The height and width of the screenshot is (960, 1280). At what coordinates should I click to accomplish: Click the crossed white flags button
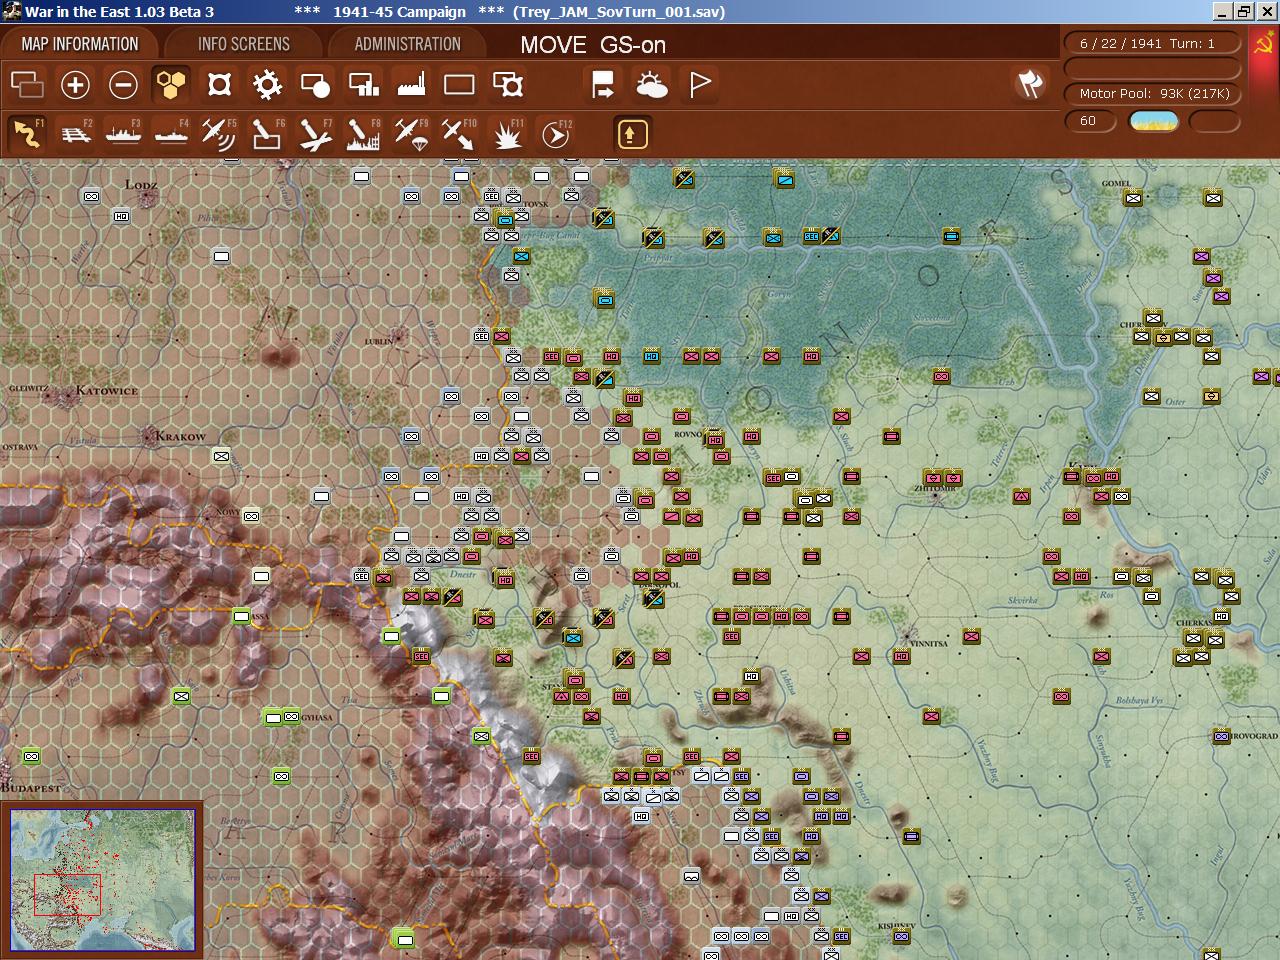click(1030, 84)
